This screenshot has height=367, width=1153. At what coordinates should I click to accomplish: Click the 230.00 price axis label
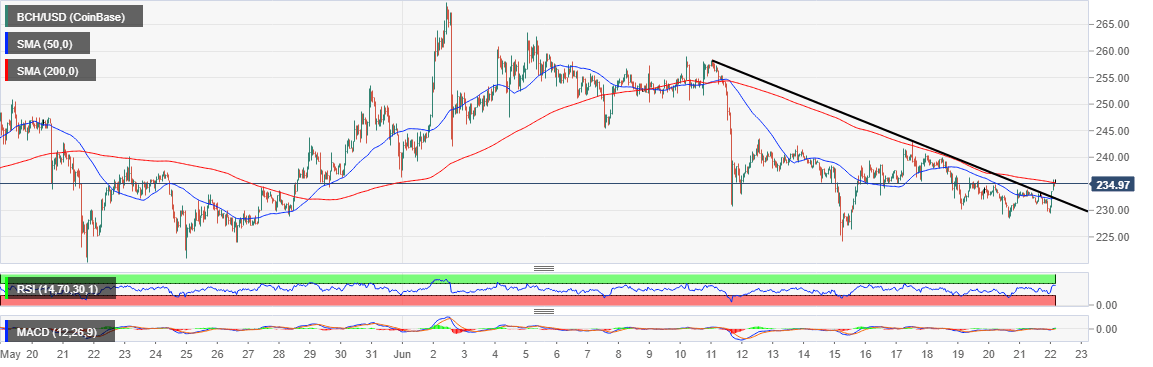[x=1114, y=210]
